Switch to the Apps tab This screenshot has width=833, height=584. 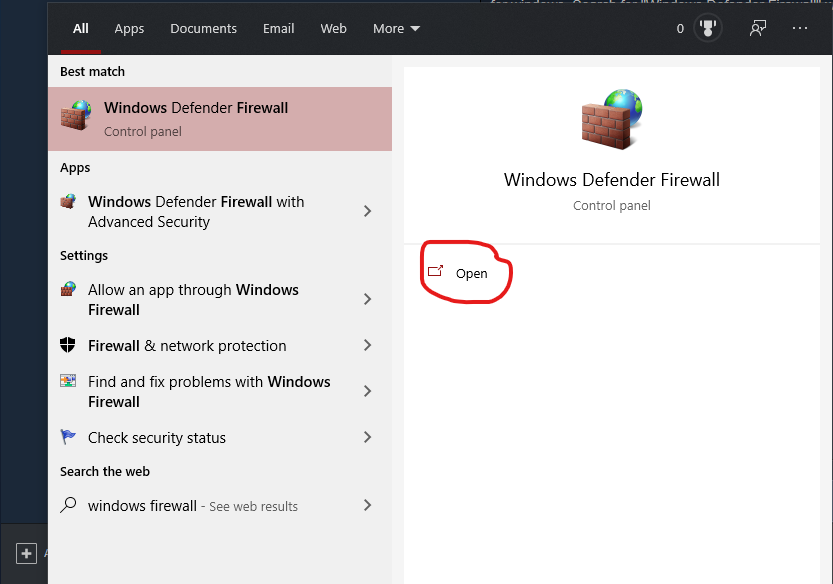coord(129,29)
